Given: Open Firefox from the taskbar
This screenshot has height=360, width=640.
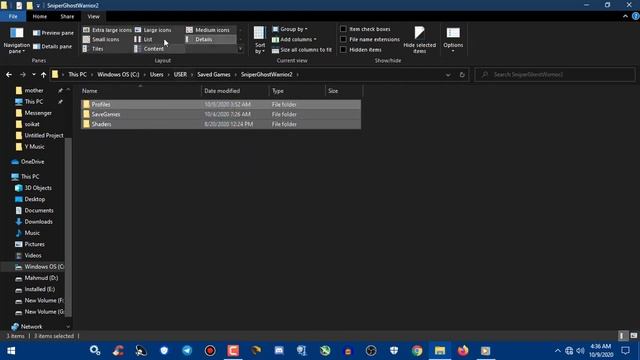Looking at the screenshot, I should coord(463,351).
